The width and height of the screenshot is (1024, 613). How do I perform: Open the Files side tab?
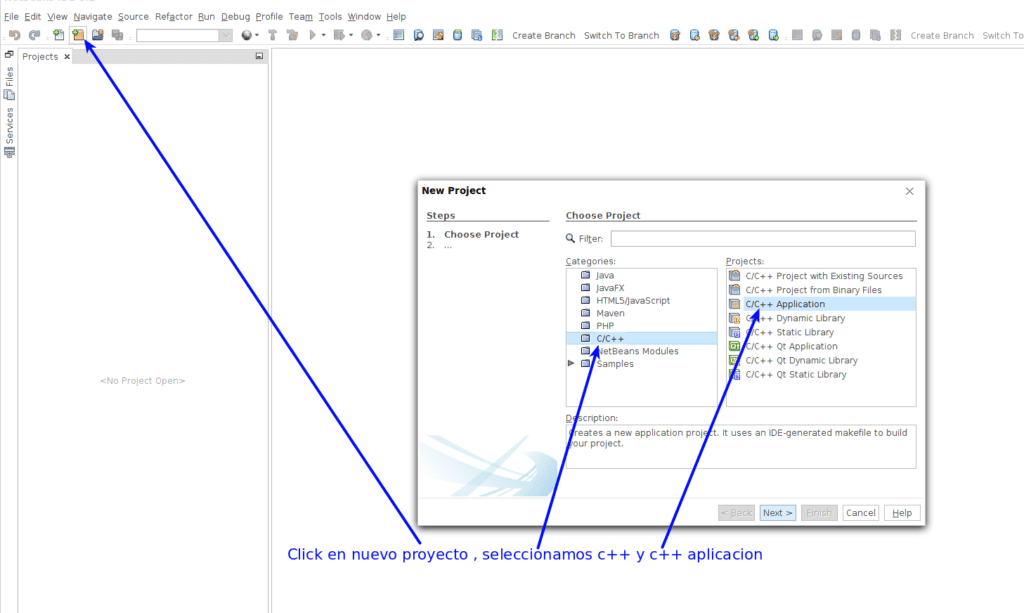coord(9,83)
